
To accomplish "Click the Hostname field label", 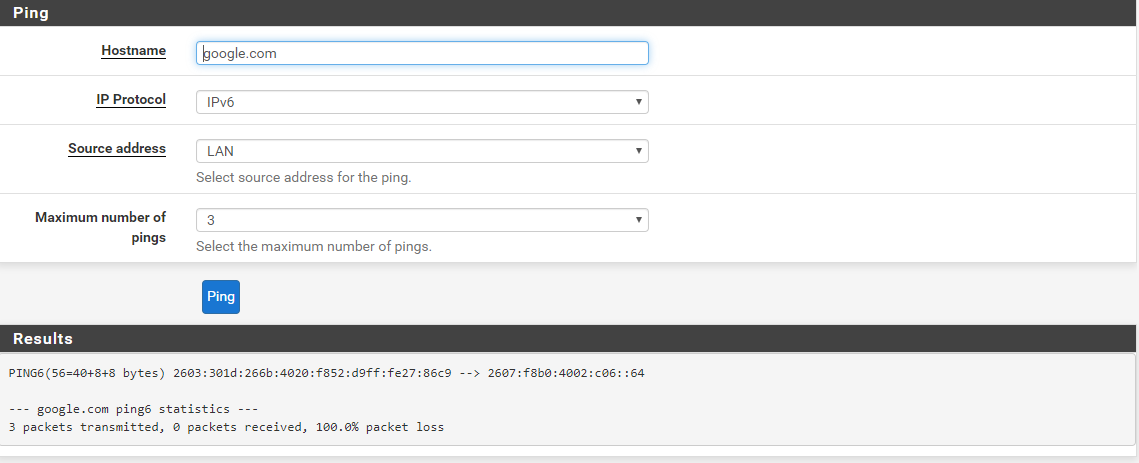I will [133, 51].
